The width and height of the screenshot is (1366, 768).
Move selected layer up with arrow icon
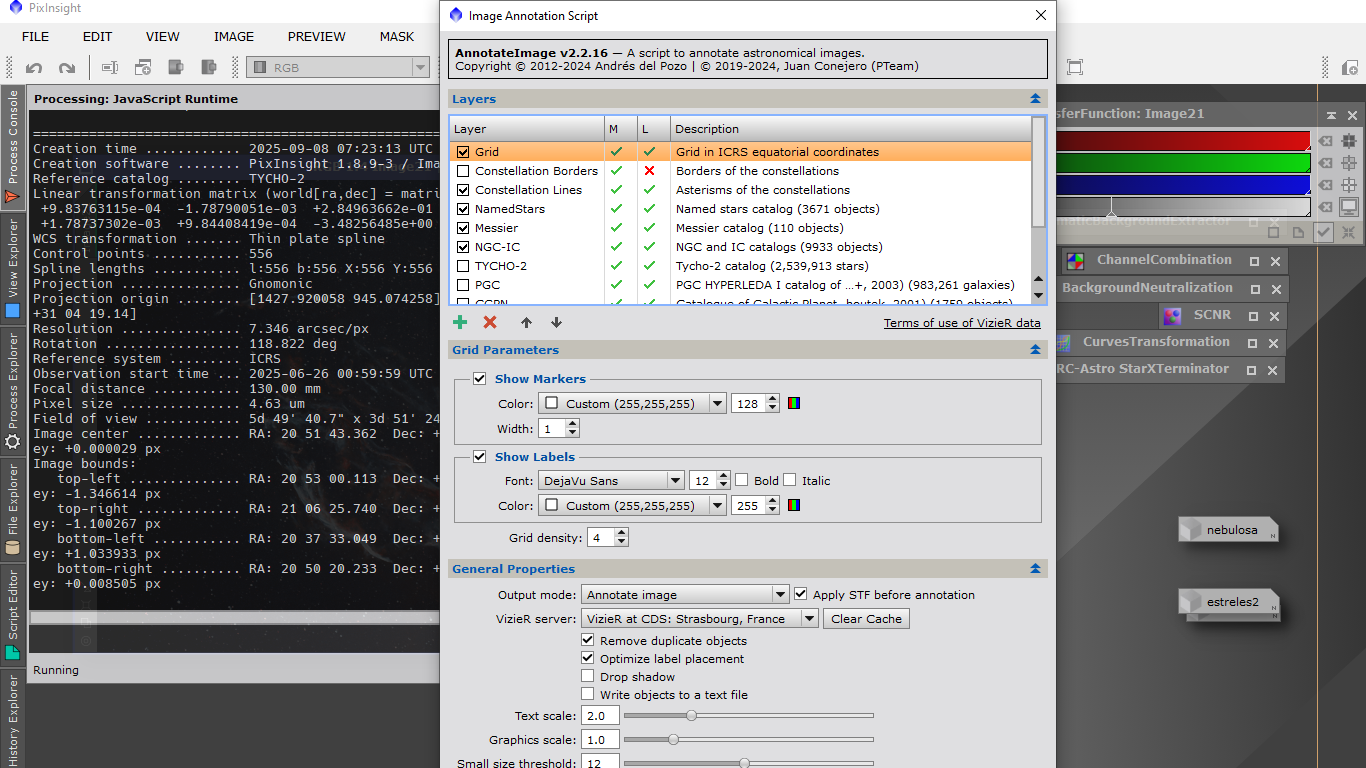coord(526,322)
